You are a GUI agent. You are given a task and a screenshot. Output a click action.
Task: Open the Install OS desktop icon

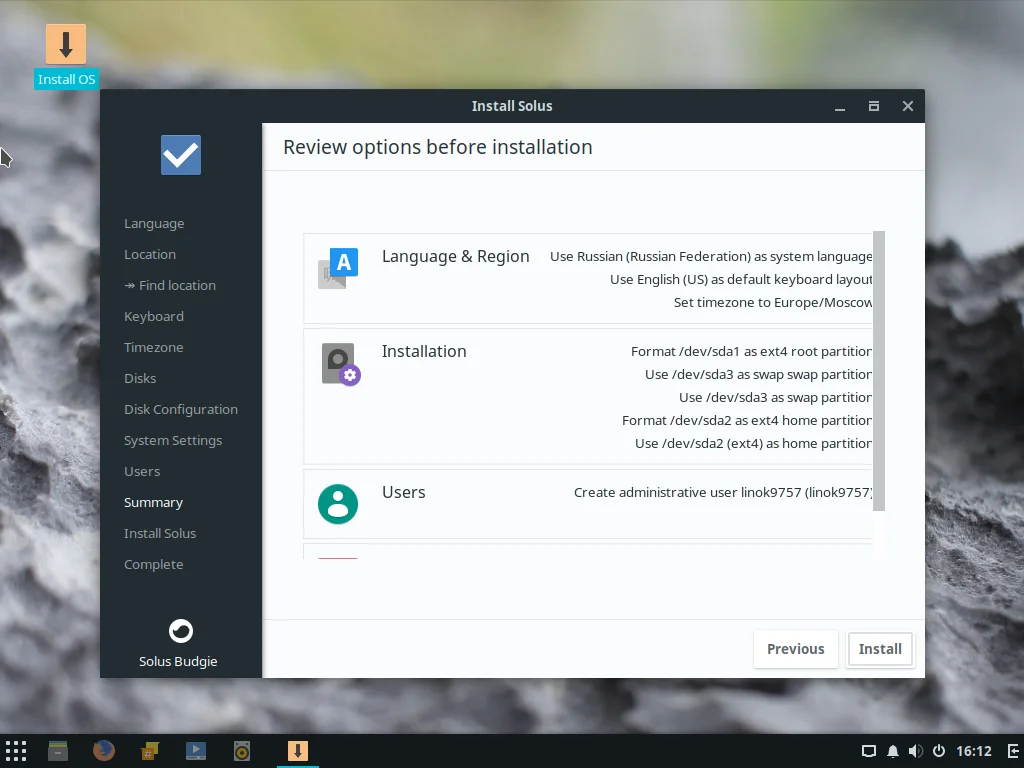coord(66,46)
